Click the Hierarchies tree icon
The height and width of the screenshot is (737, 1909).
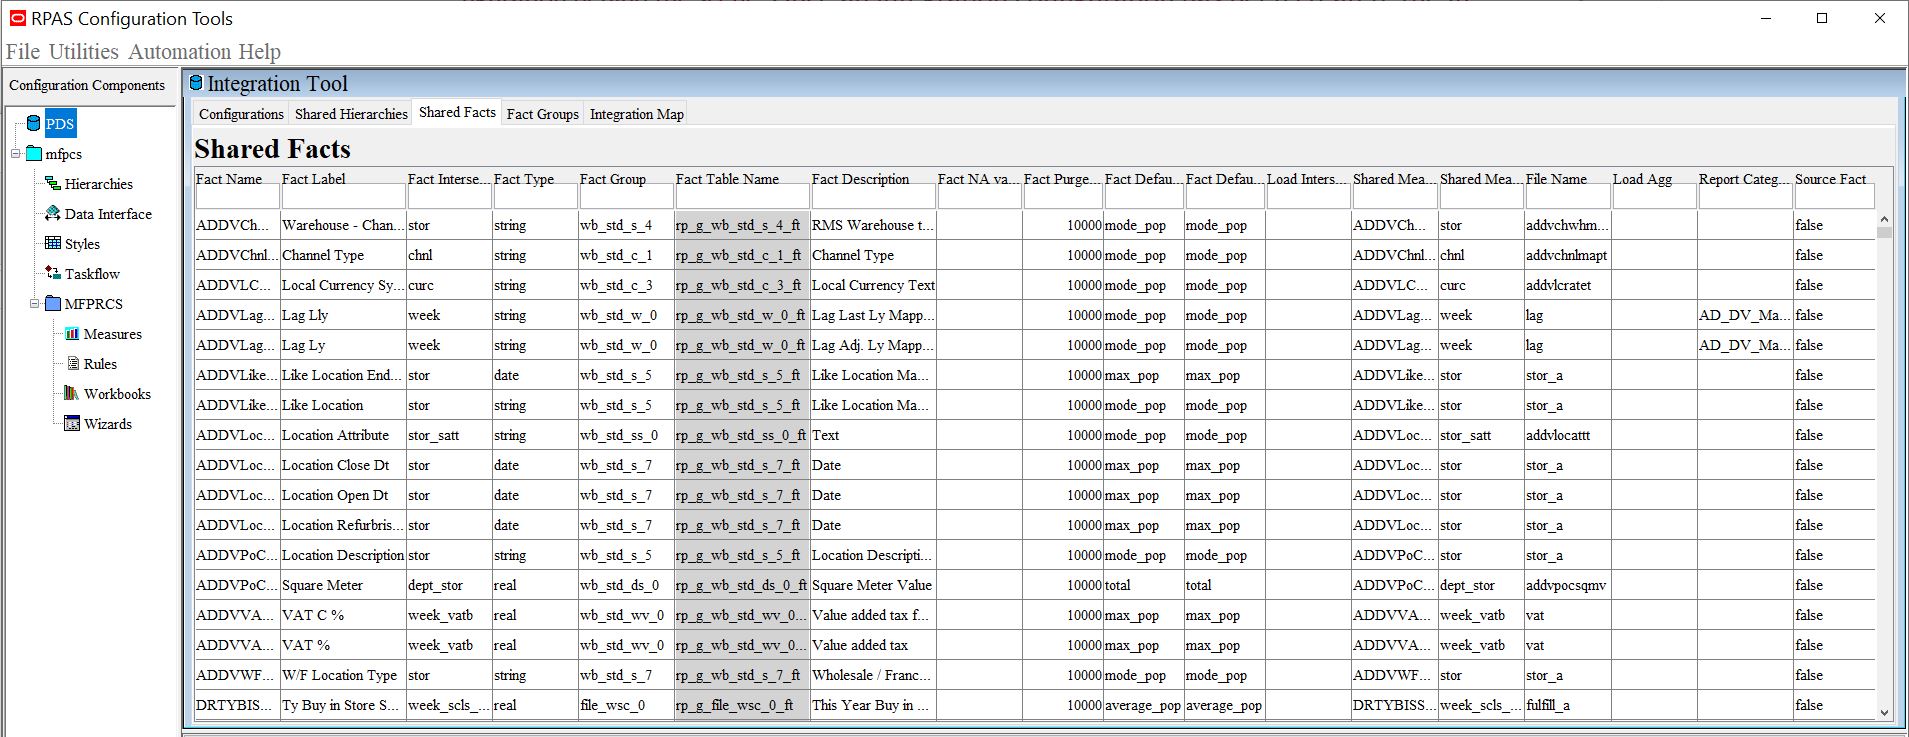pos(53,184)
